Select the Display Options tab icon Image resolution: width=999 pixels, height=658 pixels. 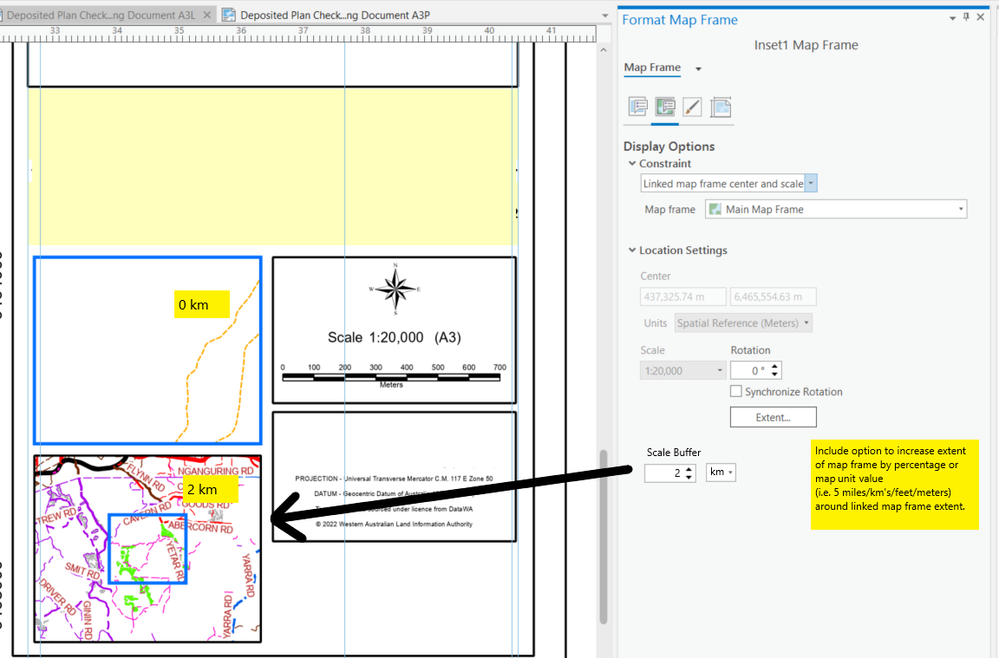[665, 106]
